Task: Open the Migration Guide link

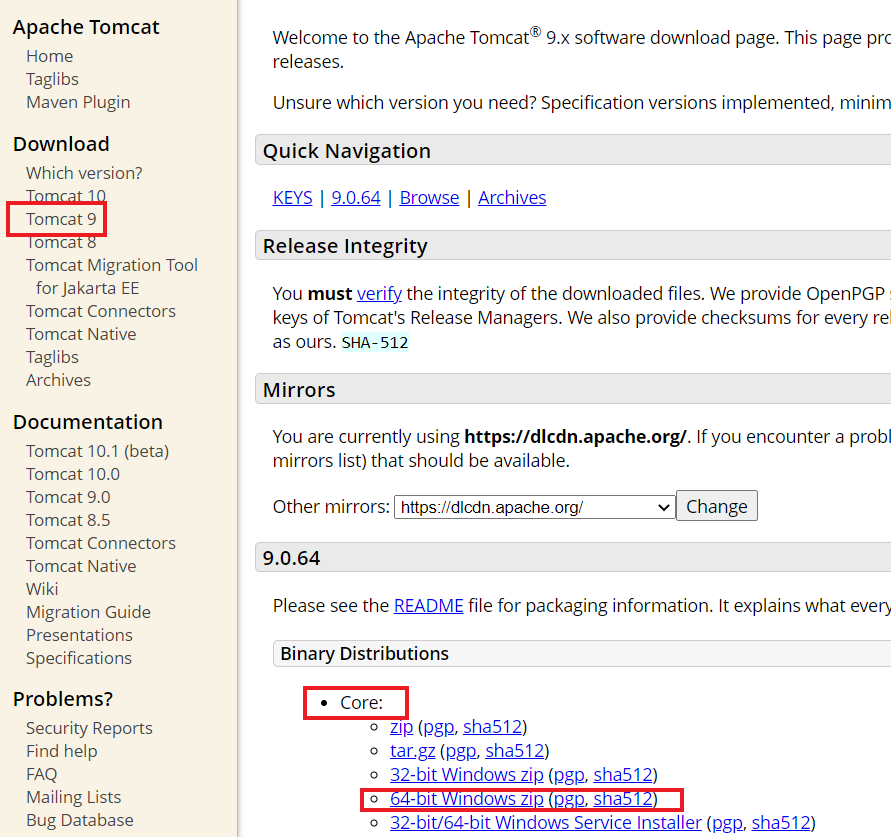Action: (x=88, y=612)
